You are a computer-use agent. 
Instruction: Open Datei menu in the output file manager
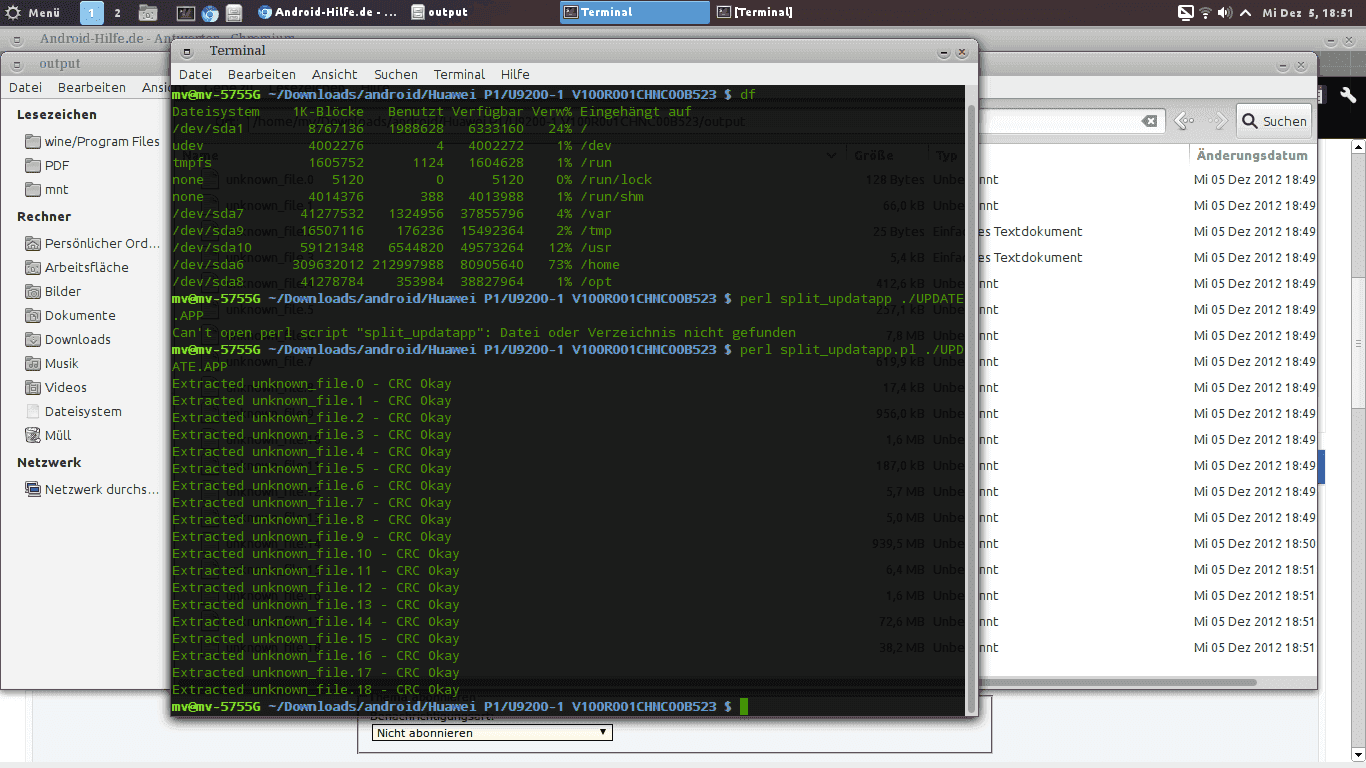25,87
